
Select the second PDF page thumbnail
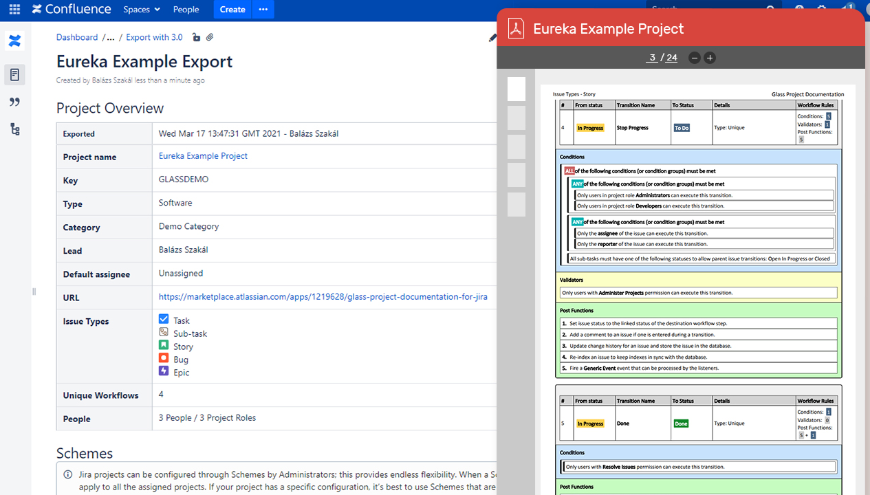517,118
